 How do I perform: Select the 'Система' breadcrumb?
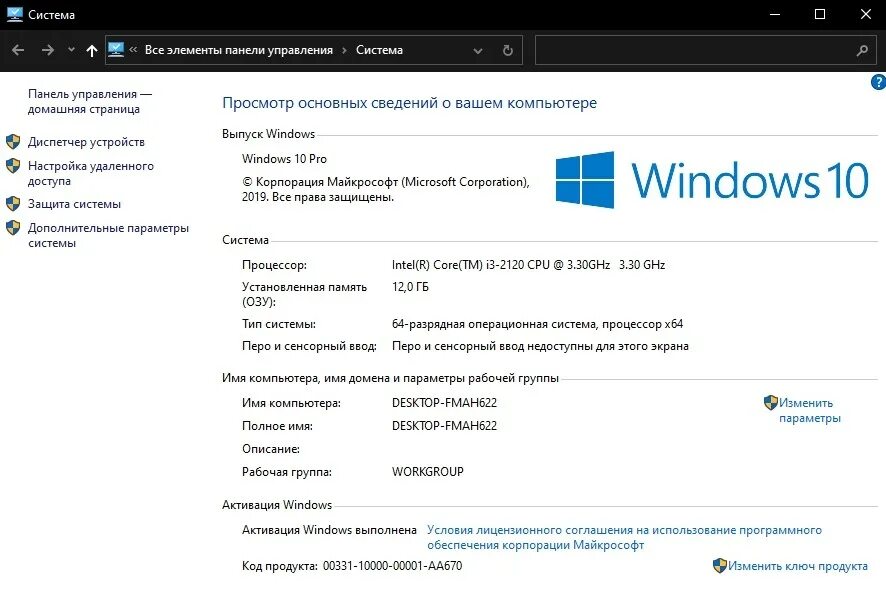tap(379, 50)
